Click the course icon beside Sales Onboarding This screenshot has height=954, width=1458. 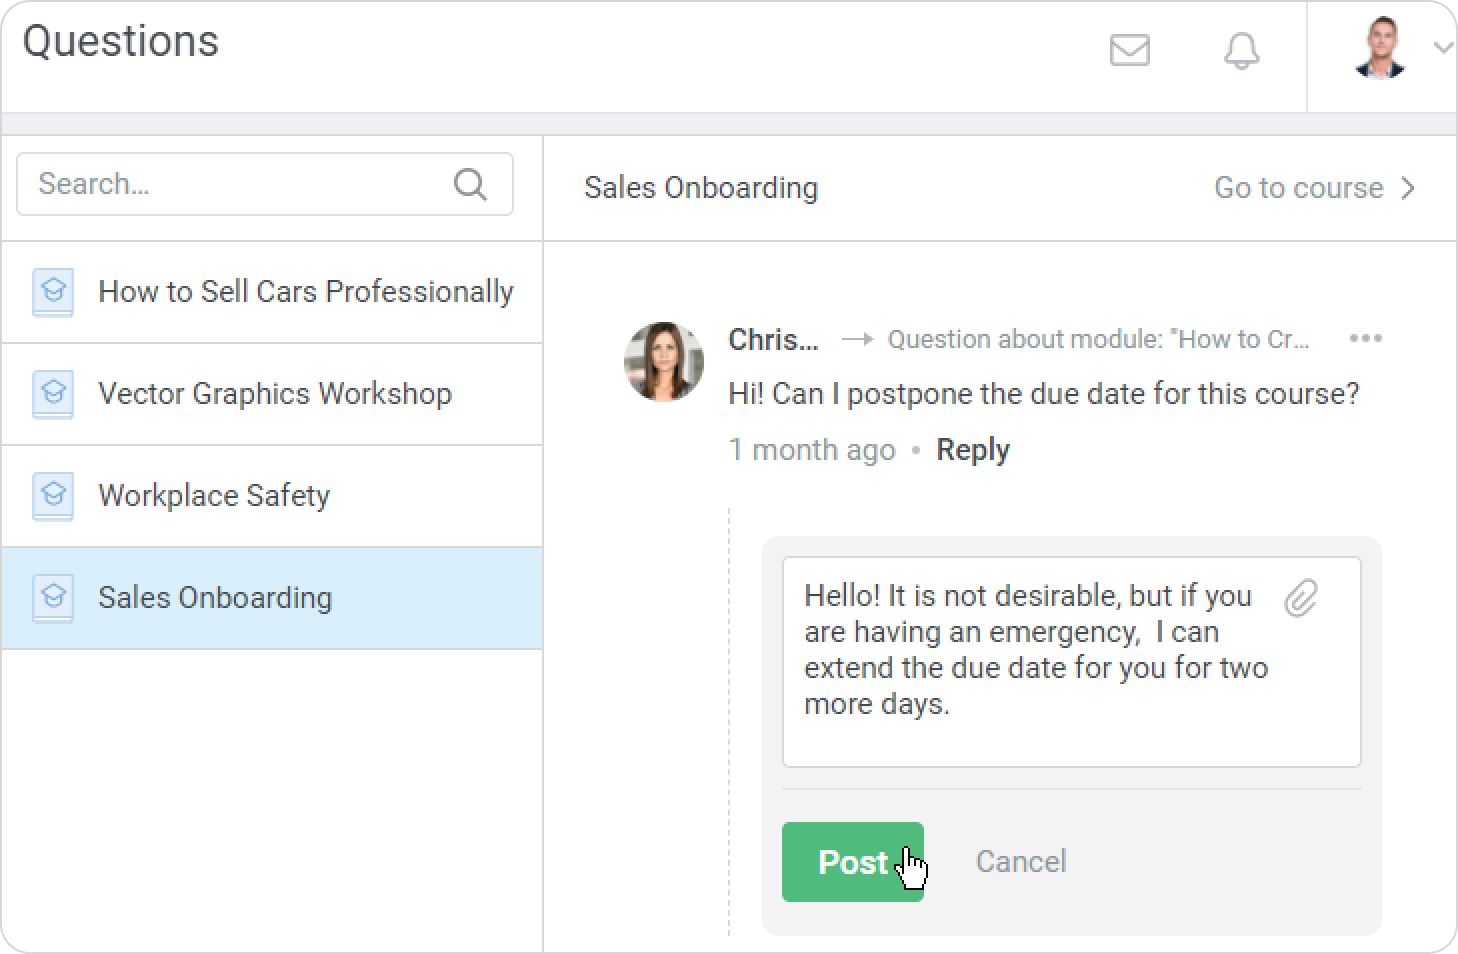coord(53,598)
